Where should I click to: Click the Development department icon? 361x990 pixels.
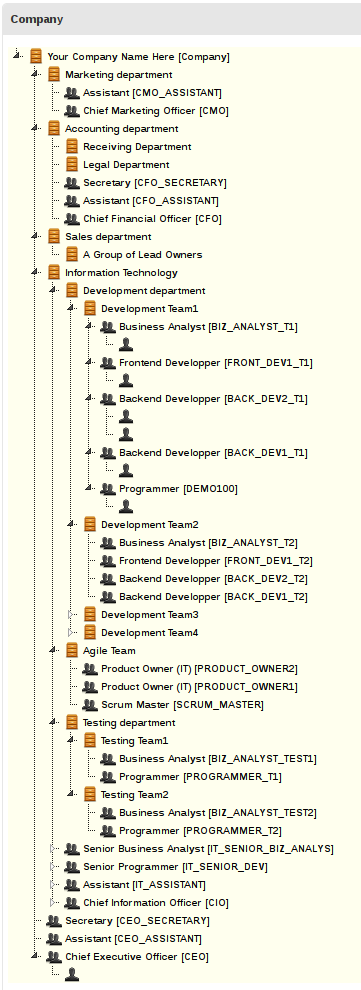click(72, 290)
